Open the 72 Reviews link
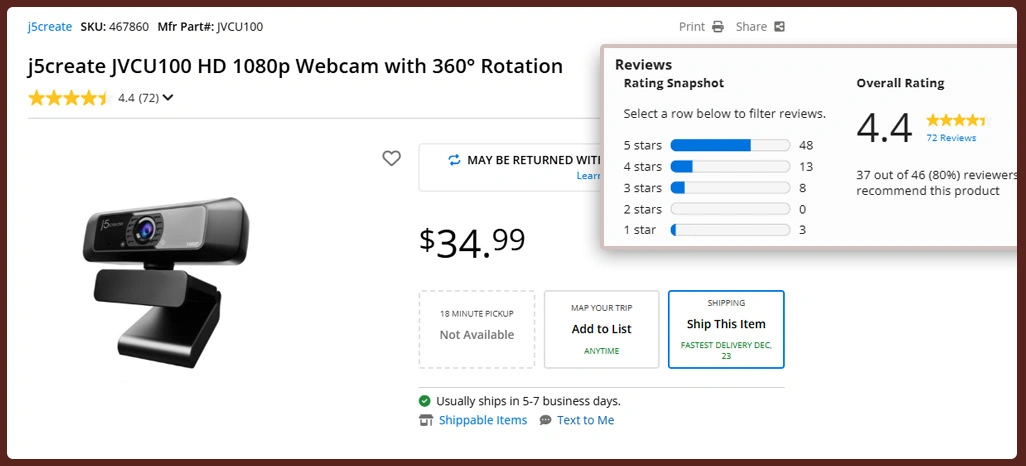 (950, 138)
